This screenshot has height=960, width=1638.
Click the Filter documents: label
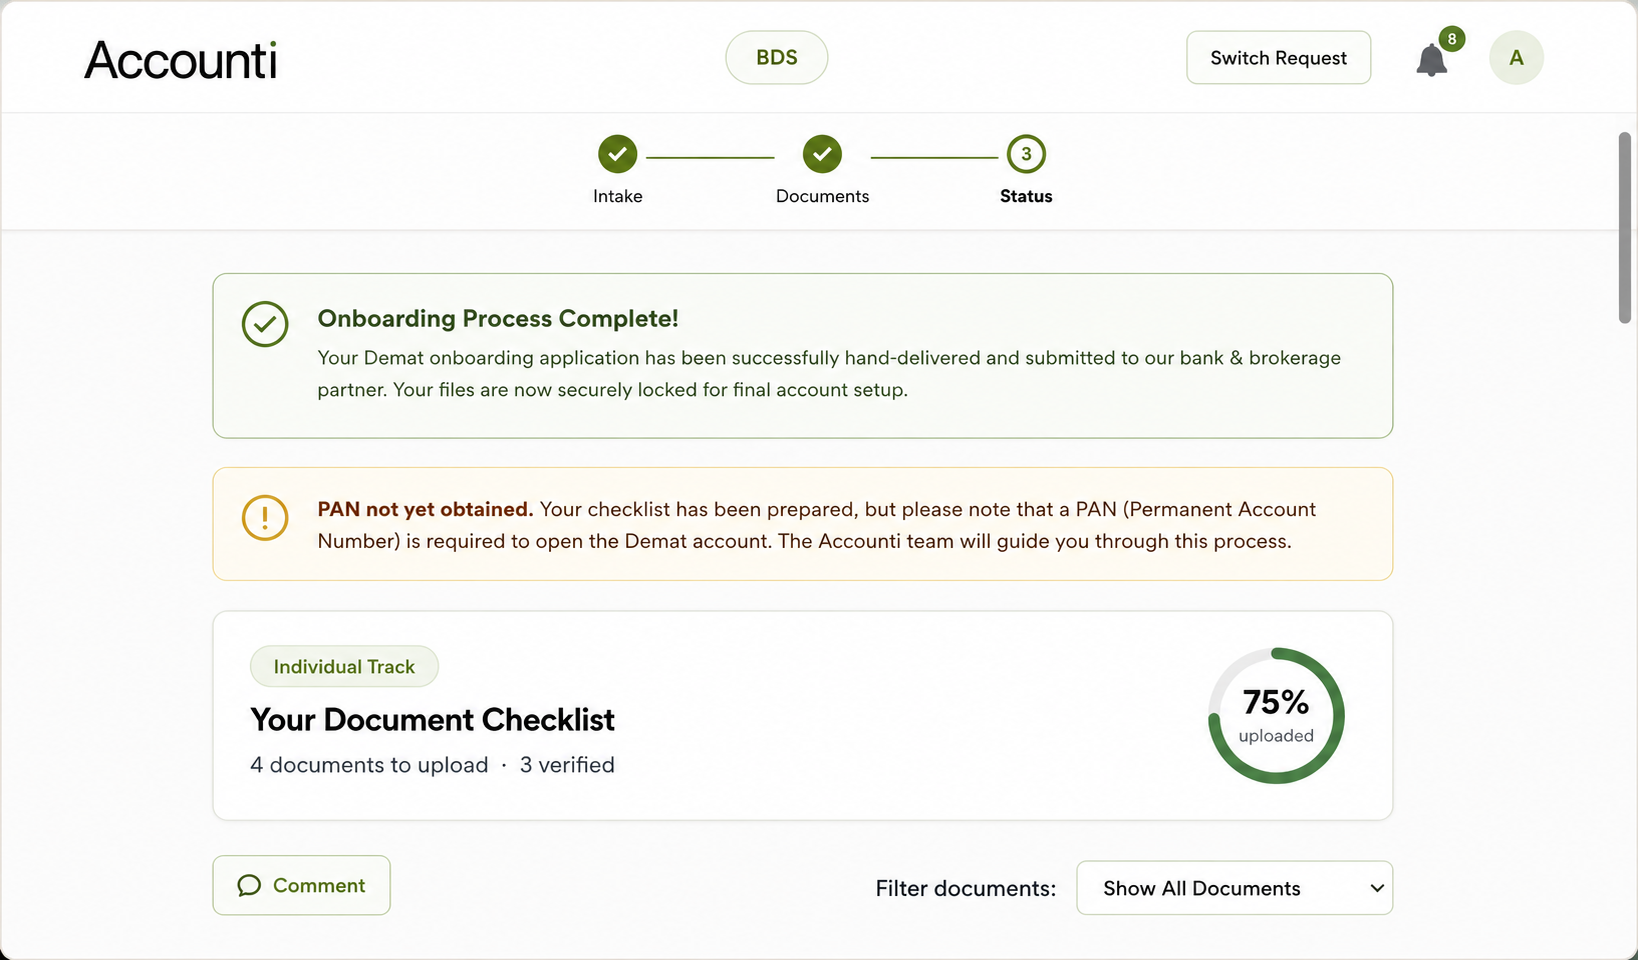click(965, 888)
